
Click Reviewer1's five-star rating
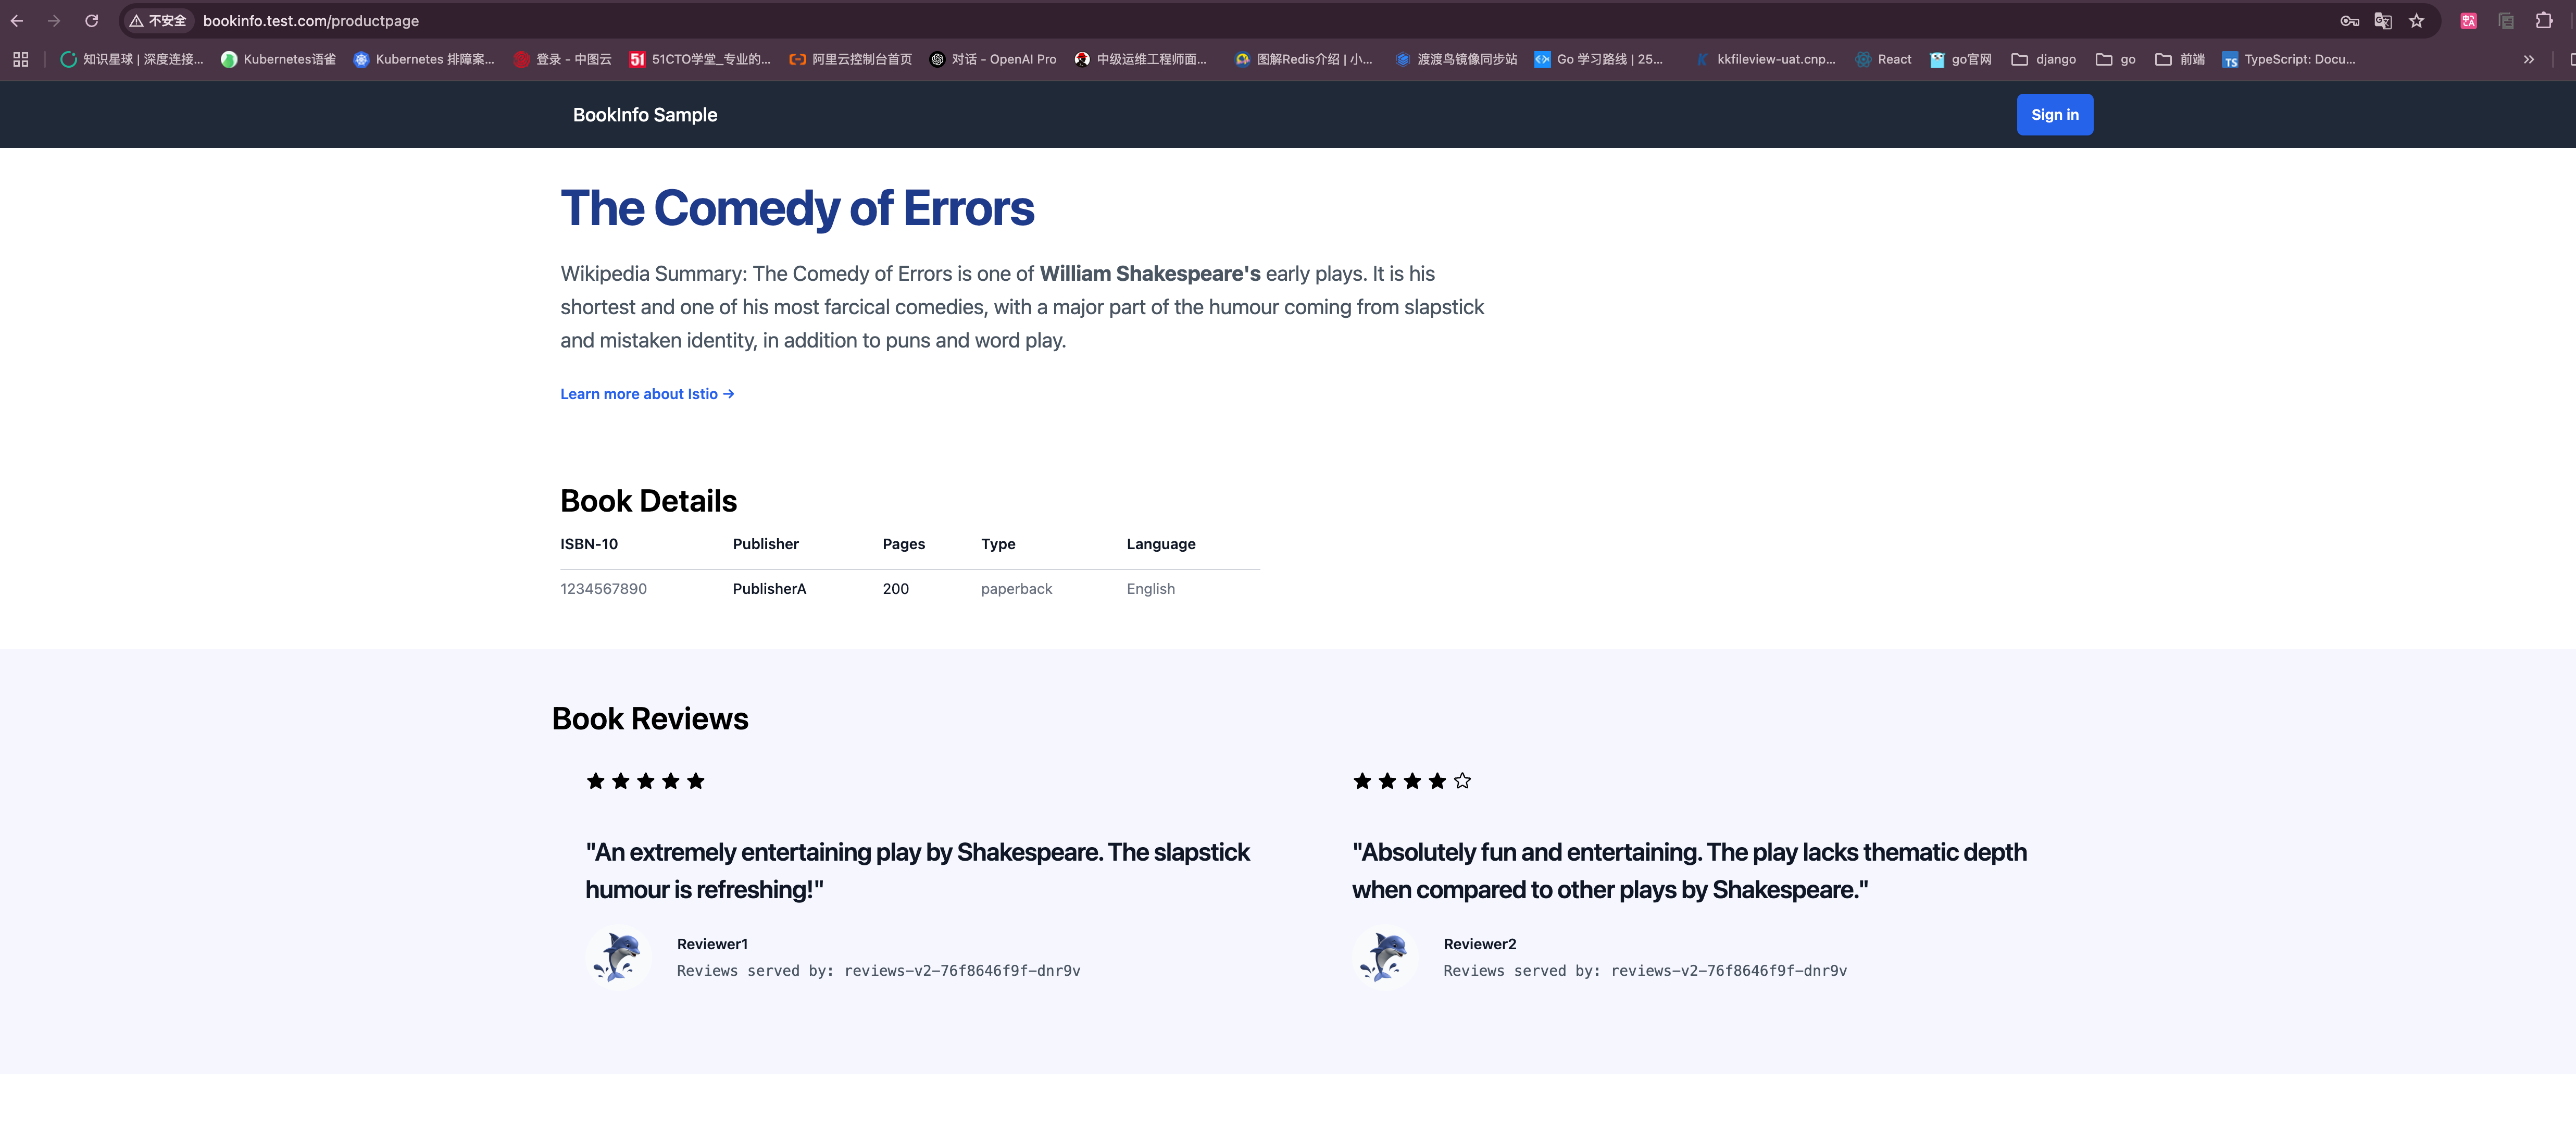click(x=645, y=781)
